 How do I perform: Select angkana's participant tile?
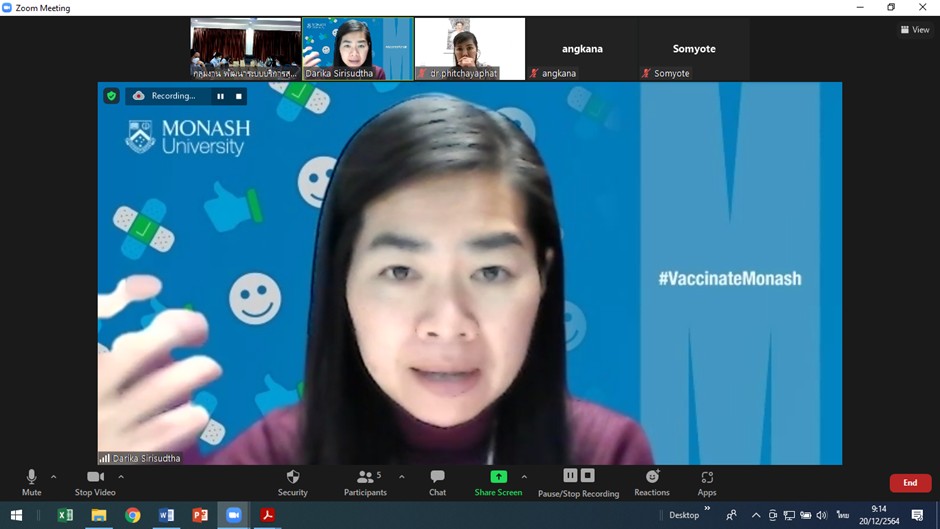click(x=582, y=49)
